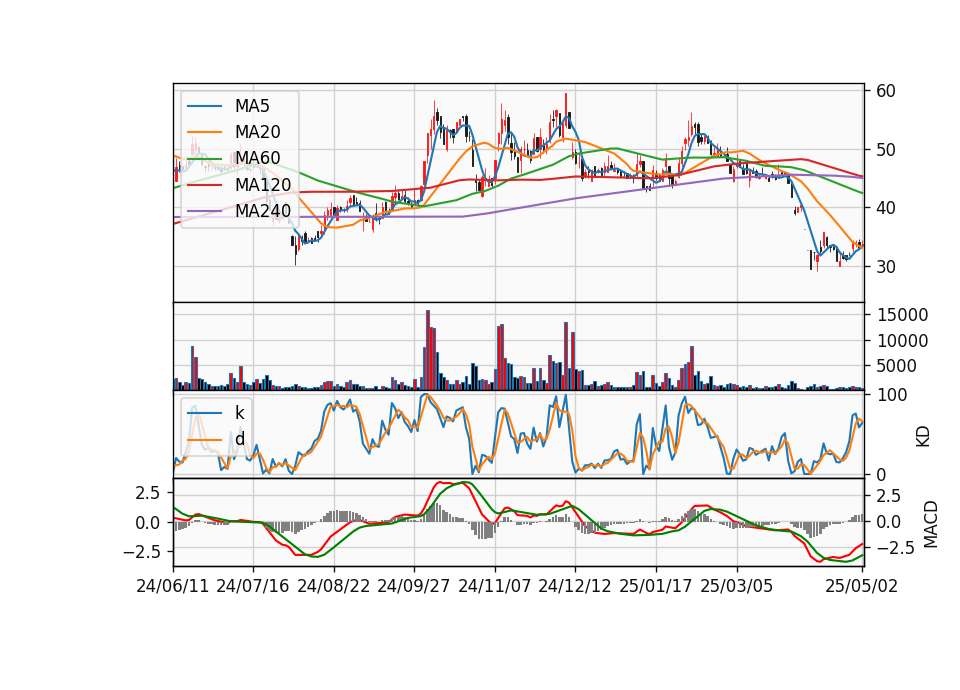This screenshot has height=690, width=960.
Task: Click the MACD axis title
Action: [931, 524]
